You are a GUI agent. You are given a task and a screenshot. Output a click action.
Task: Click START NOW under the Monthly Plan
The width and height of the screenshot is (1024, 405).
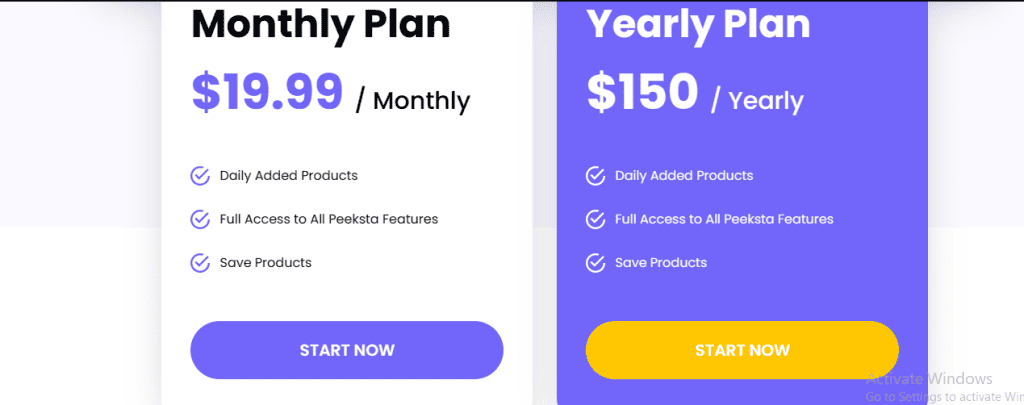coord(347,350)
